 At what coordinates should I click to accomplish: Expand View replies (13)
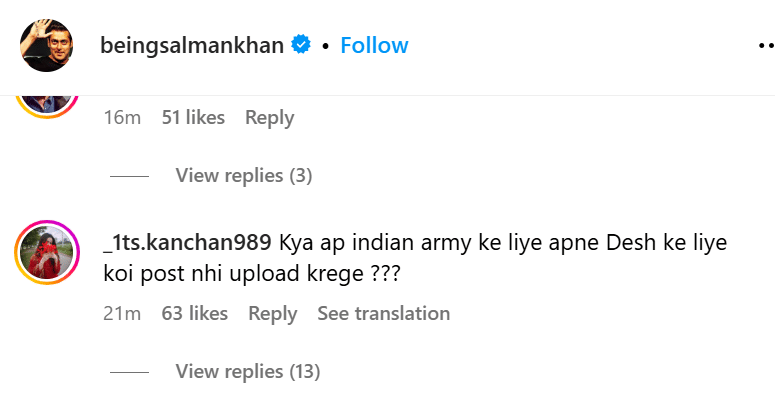pyautogui.click(x=248, y=371)
